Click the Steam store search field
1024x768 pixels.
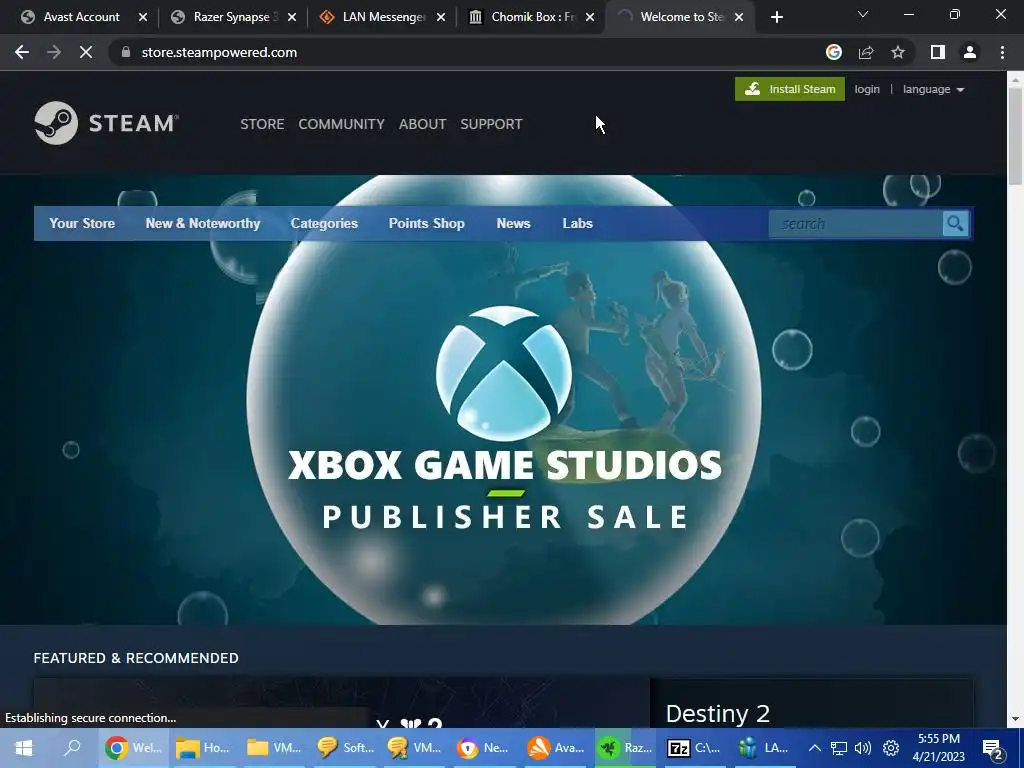click(x=856, y=224)
